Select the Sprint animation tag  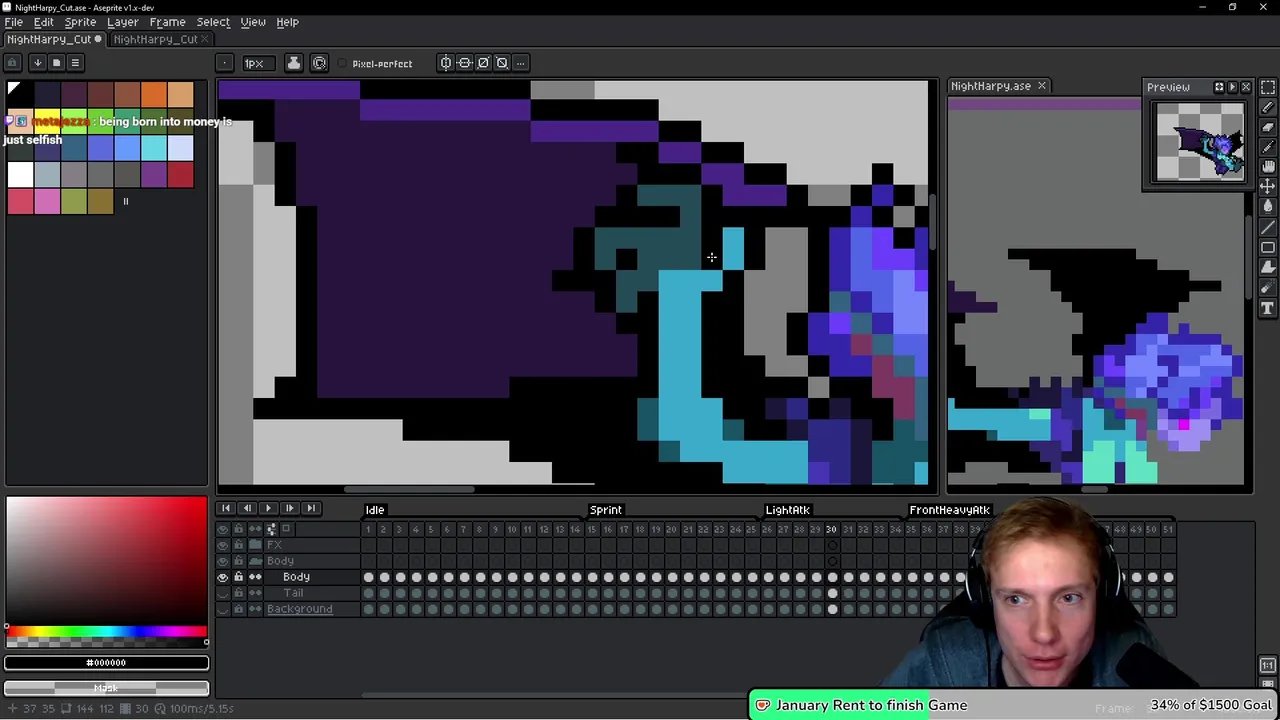605,510
